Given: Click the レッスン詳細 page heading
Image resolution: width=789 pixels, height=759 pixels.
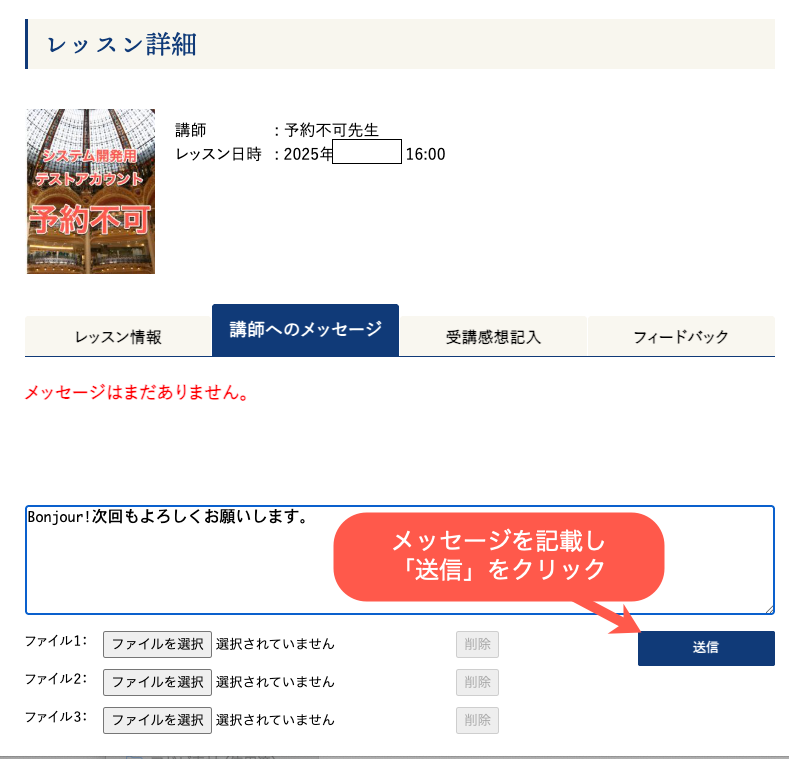Looking at the screenshot, I should pos(122,44).
